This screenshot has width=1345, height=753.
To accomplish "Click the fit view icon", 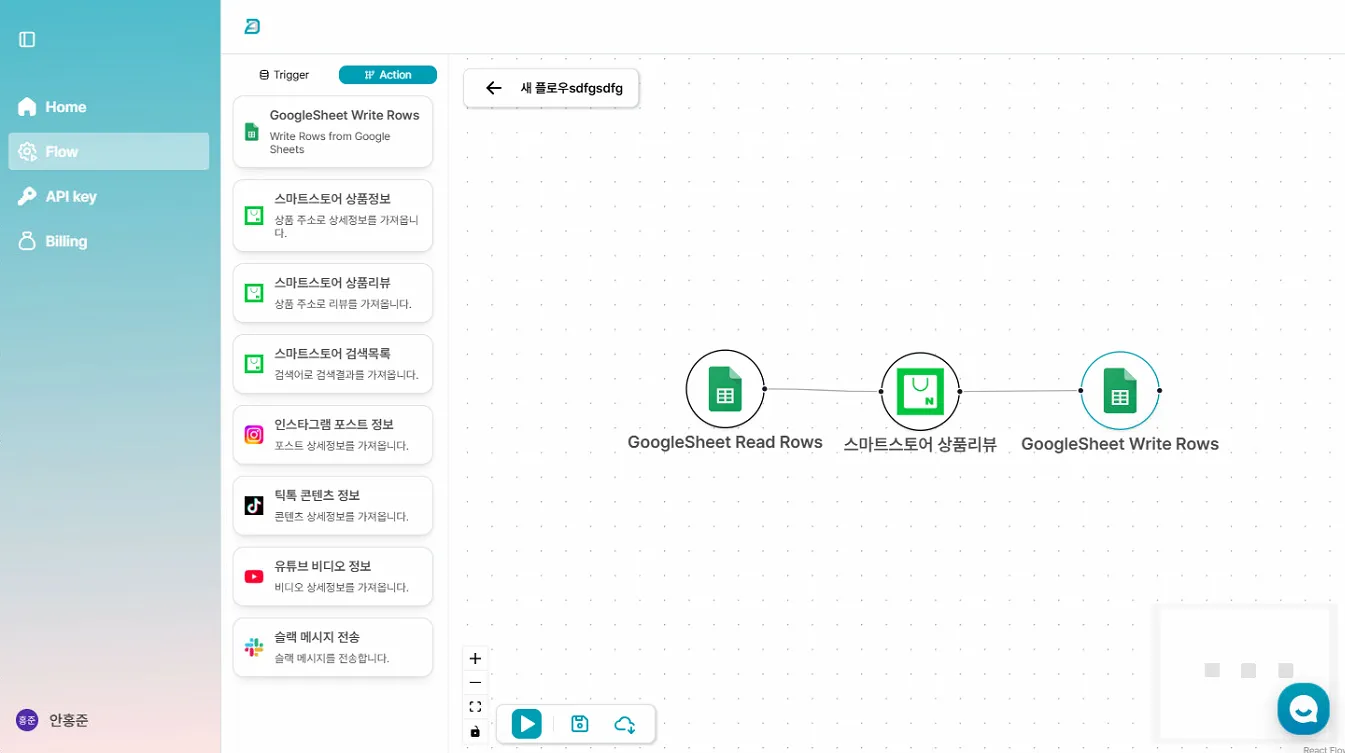I will click(x=475, y=707).
